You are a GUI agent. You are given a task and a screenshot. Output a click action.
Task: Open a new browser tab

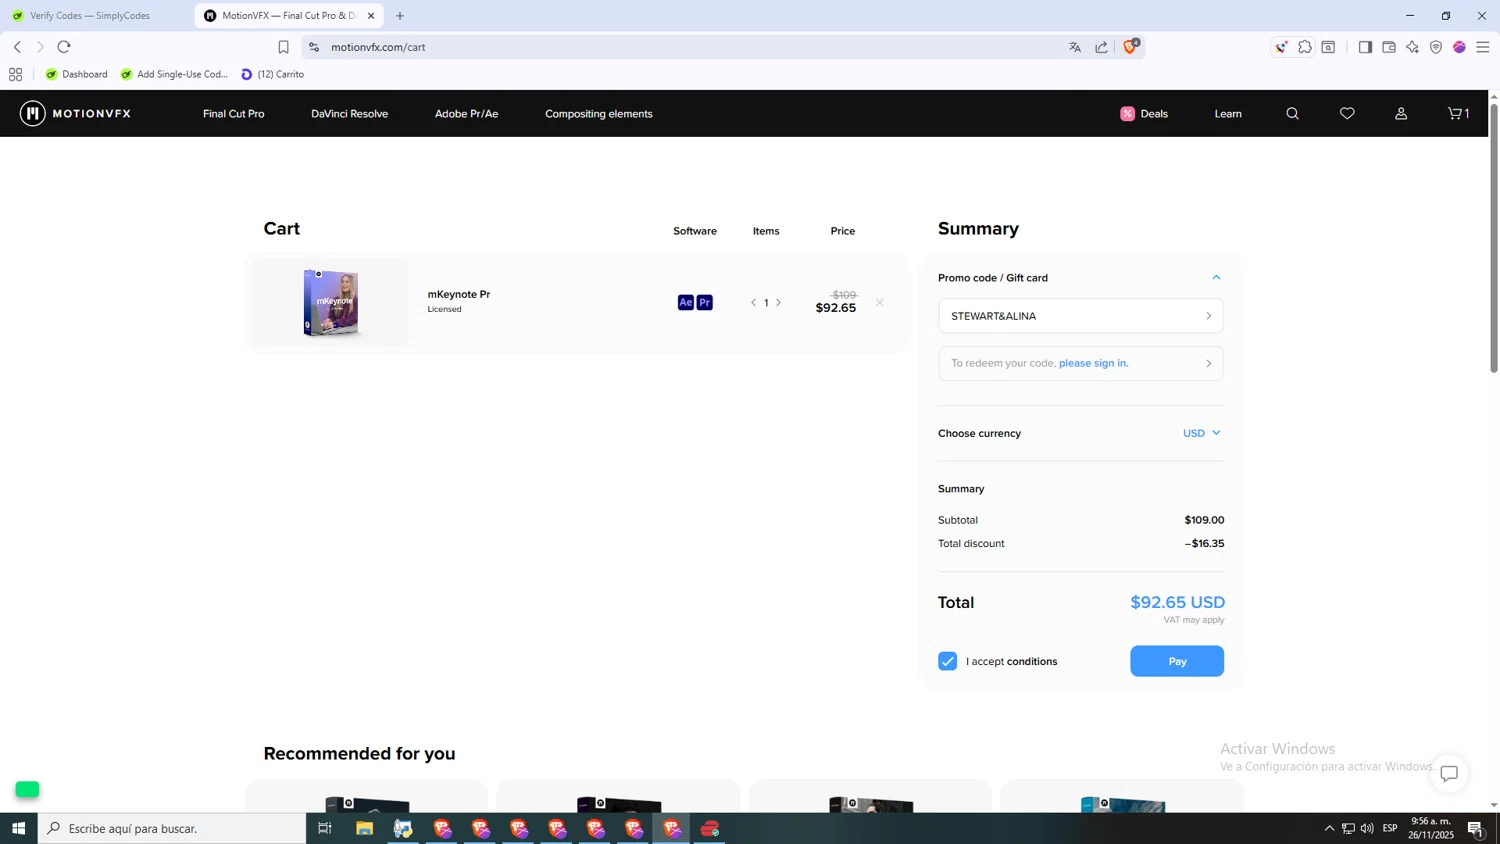[x=400, y=16]
